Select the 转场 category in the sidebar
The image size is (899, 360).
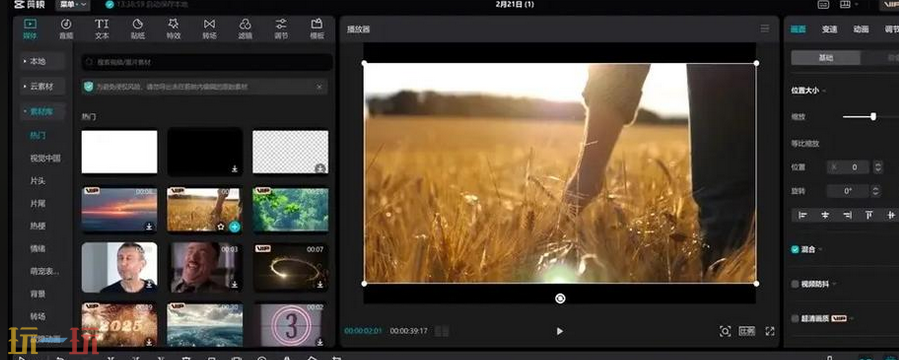38,316
